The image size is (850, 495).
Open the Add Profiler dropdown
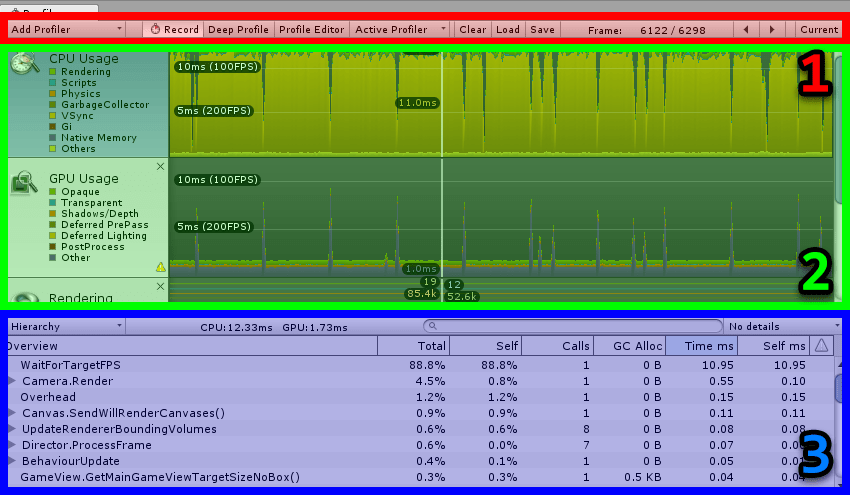pyautogui.click(x=66, y=29)
